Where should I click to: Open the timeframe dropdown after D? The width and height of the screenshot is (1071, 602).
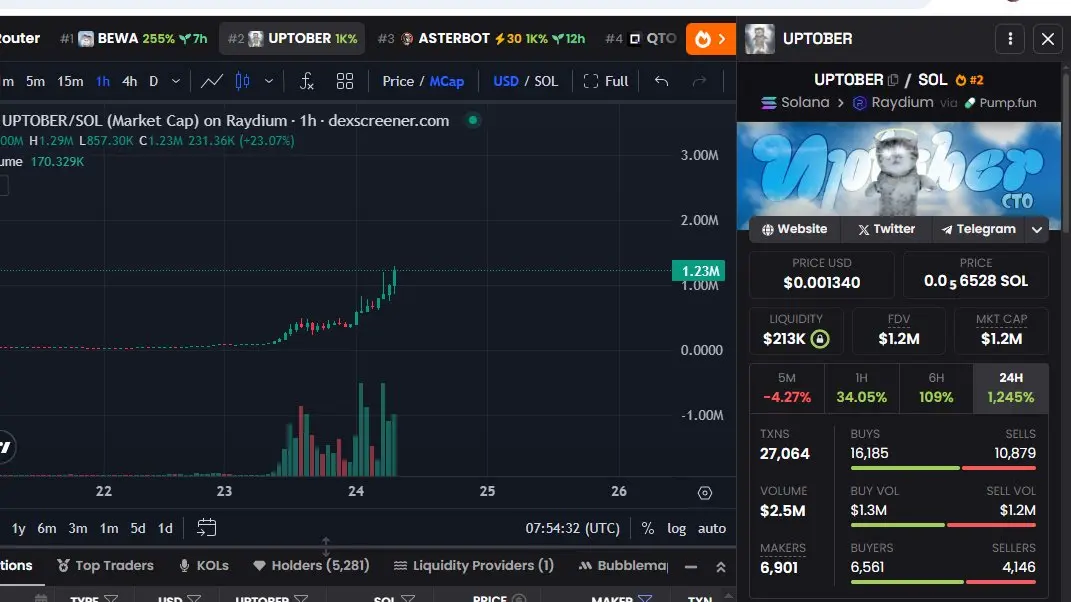point(176,81)
